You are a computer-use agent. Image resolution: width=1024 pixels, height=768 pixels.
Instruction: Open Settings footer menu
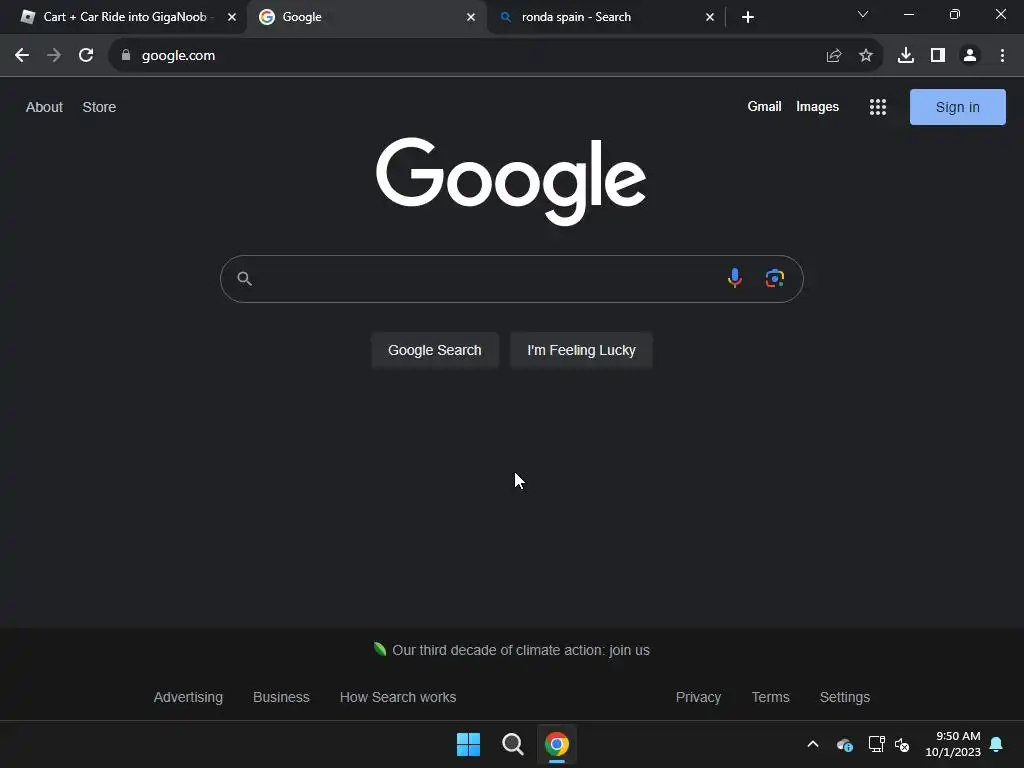click(844, 697)
